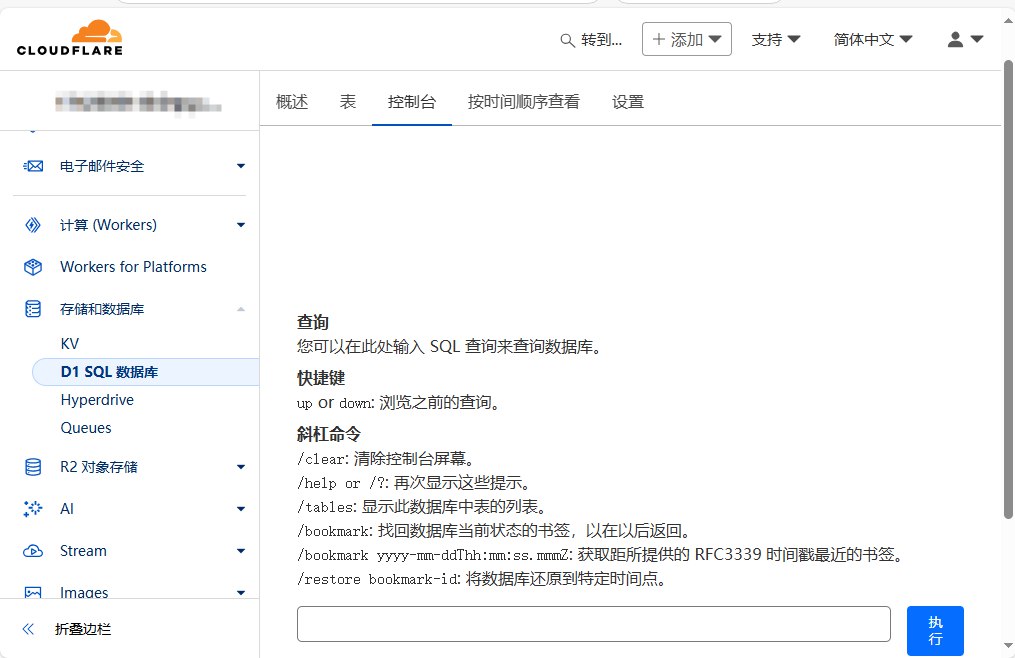Click the blurred account name
The width and height of the screenshot is (1015, 658).
click(x=138, y=103)
